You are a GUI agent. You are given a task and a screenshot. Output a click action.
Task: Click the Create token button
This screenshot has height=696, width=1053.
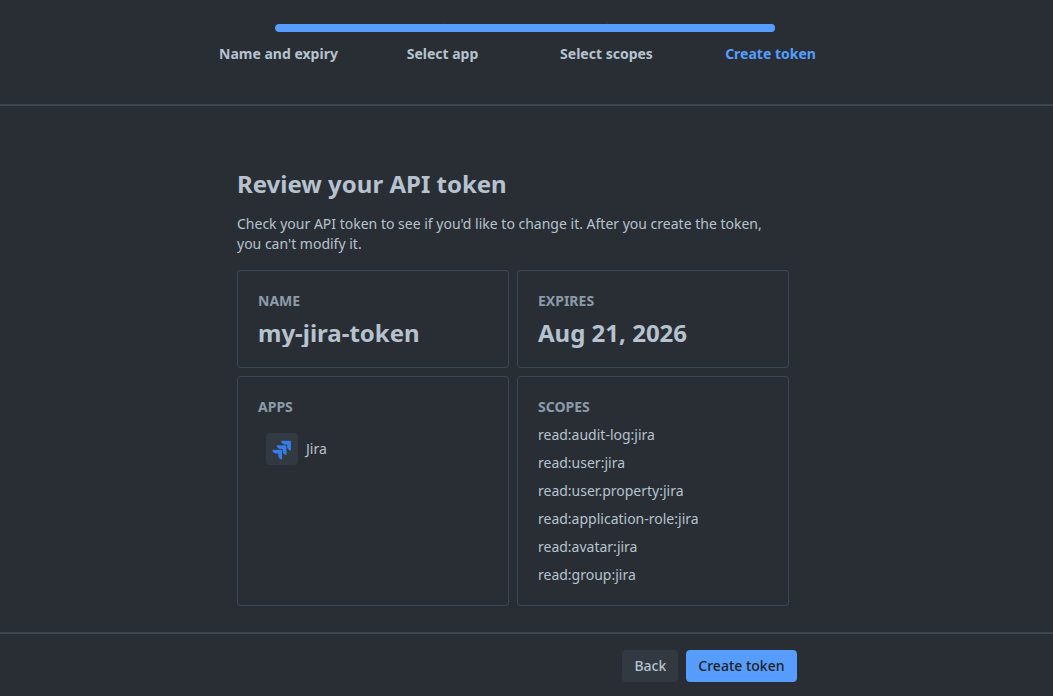click(741, 666)
